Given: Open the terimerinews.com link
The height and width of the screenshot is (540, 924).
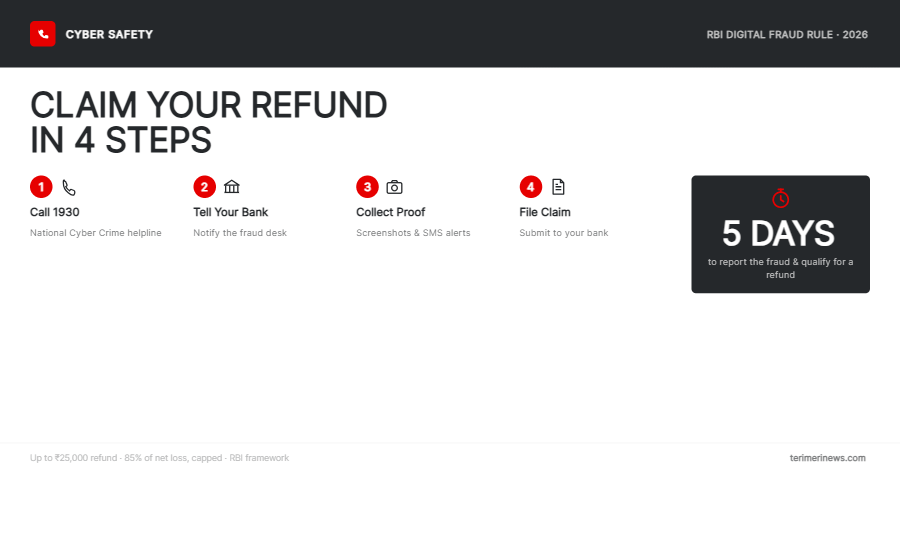Looking at the screenshot, I should pyautogui.click(x=827, y=458).
